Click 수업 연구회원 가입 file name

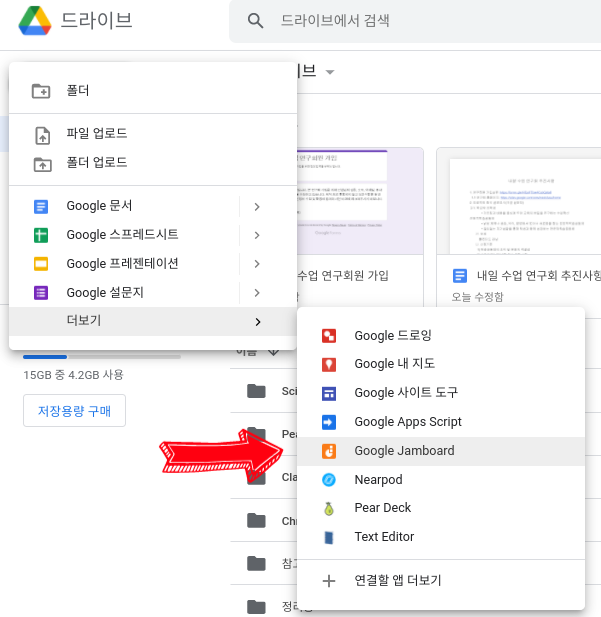click(343, 275)
